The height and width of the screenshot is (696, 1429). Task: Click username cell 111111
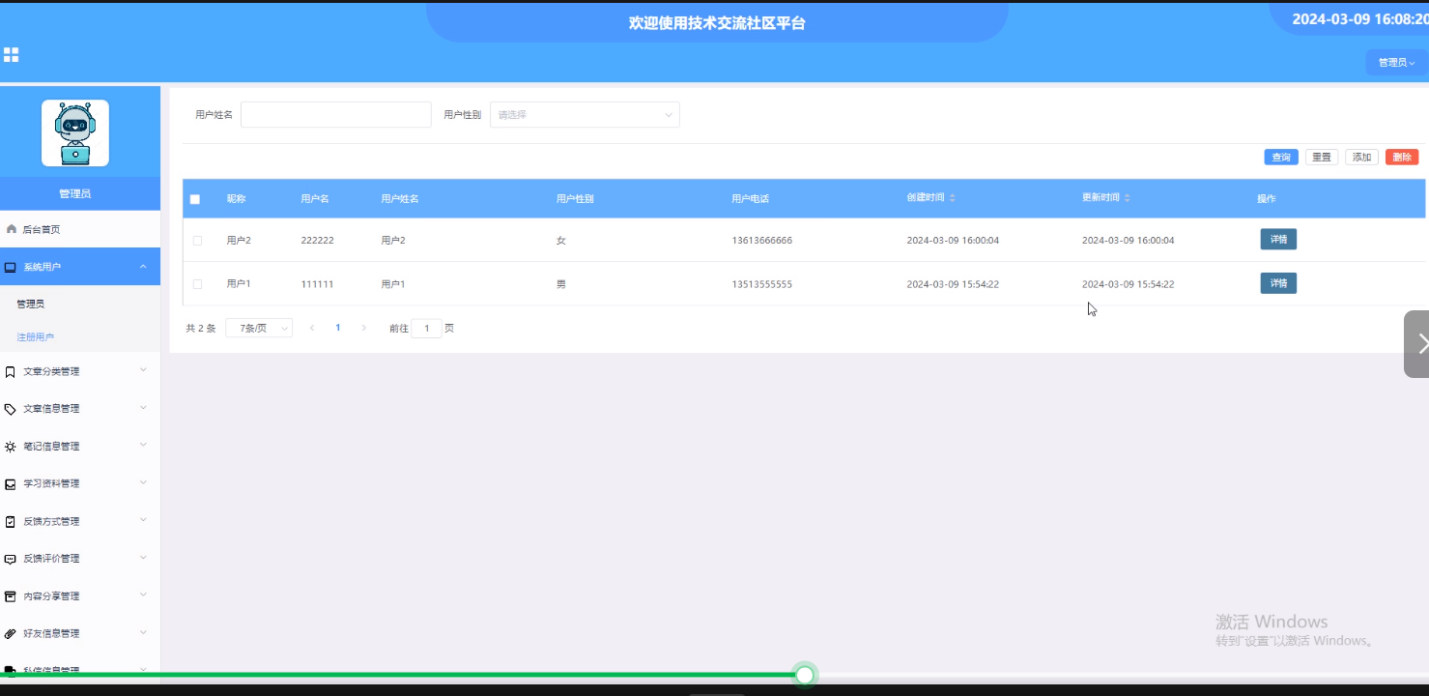(x=317, y=284)
